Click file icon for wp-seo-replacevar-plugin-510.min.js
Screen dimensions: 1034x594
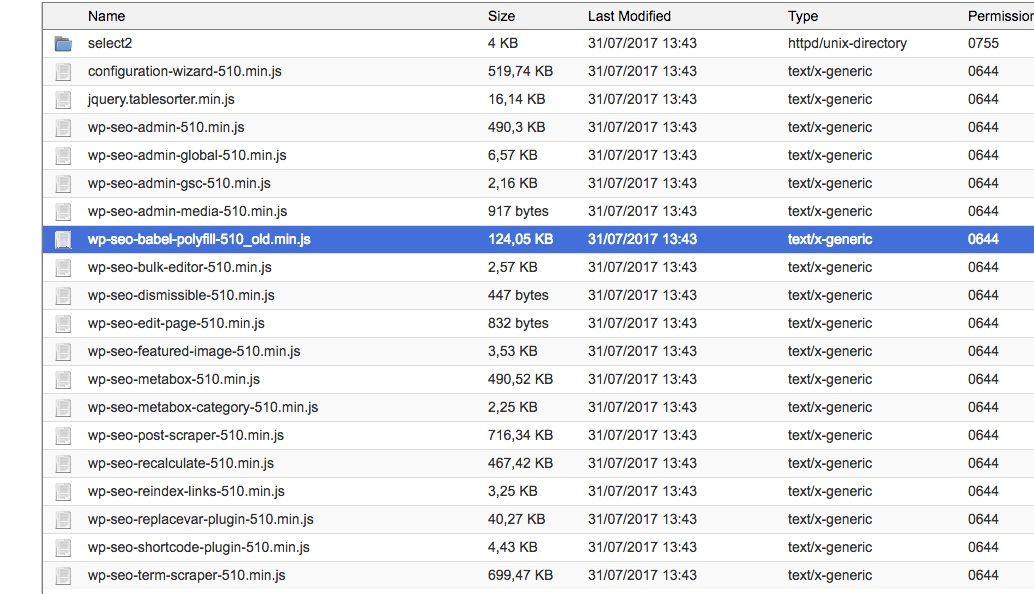point(63,520)
